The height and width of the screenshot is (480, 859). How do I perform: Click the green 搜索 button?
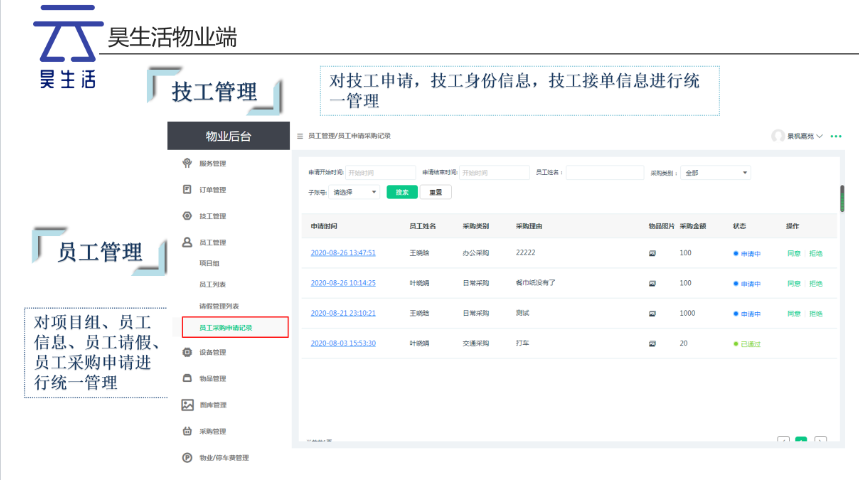[x=401, y=192]
